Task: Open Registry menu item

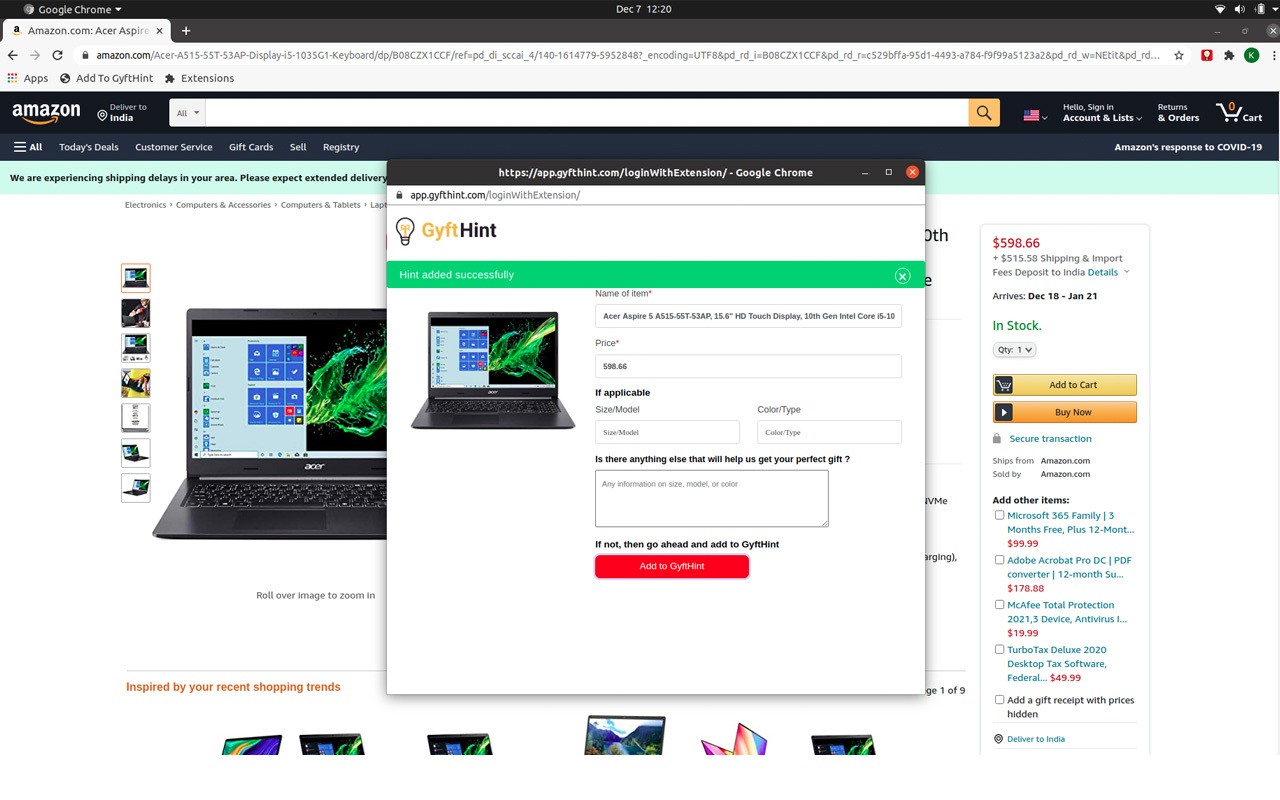Action: point(341,147)
